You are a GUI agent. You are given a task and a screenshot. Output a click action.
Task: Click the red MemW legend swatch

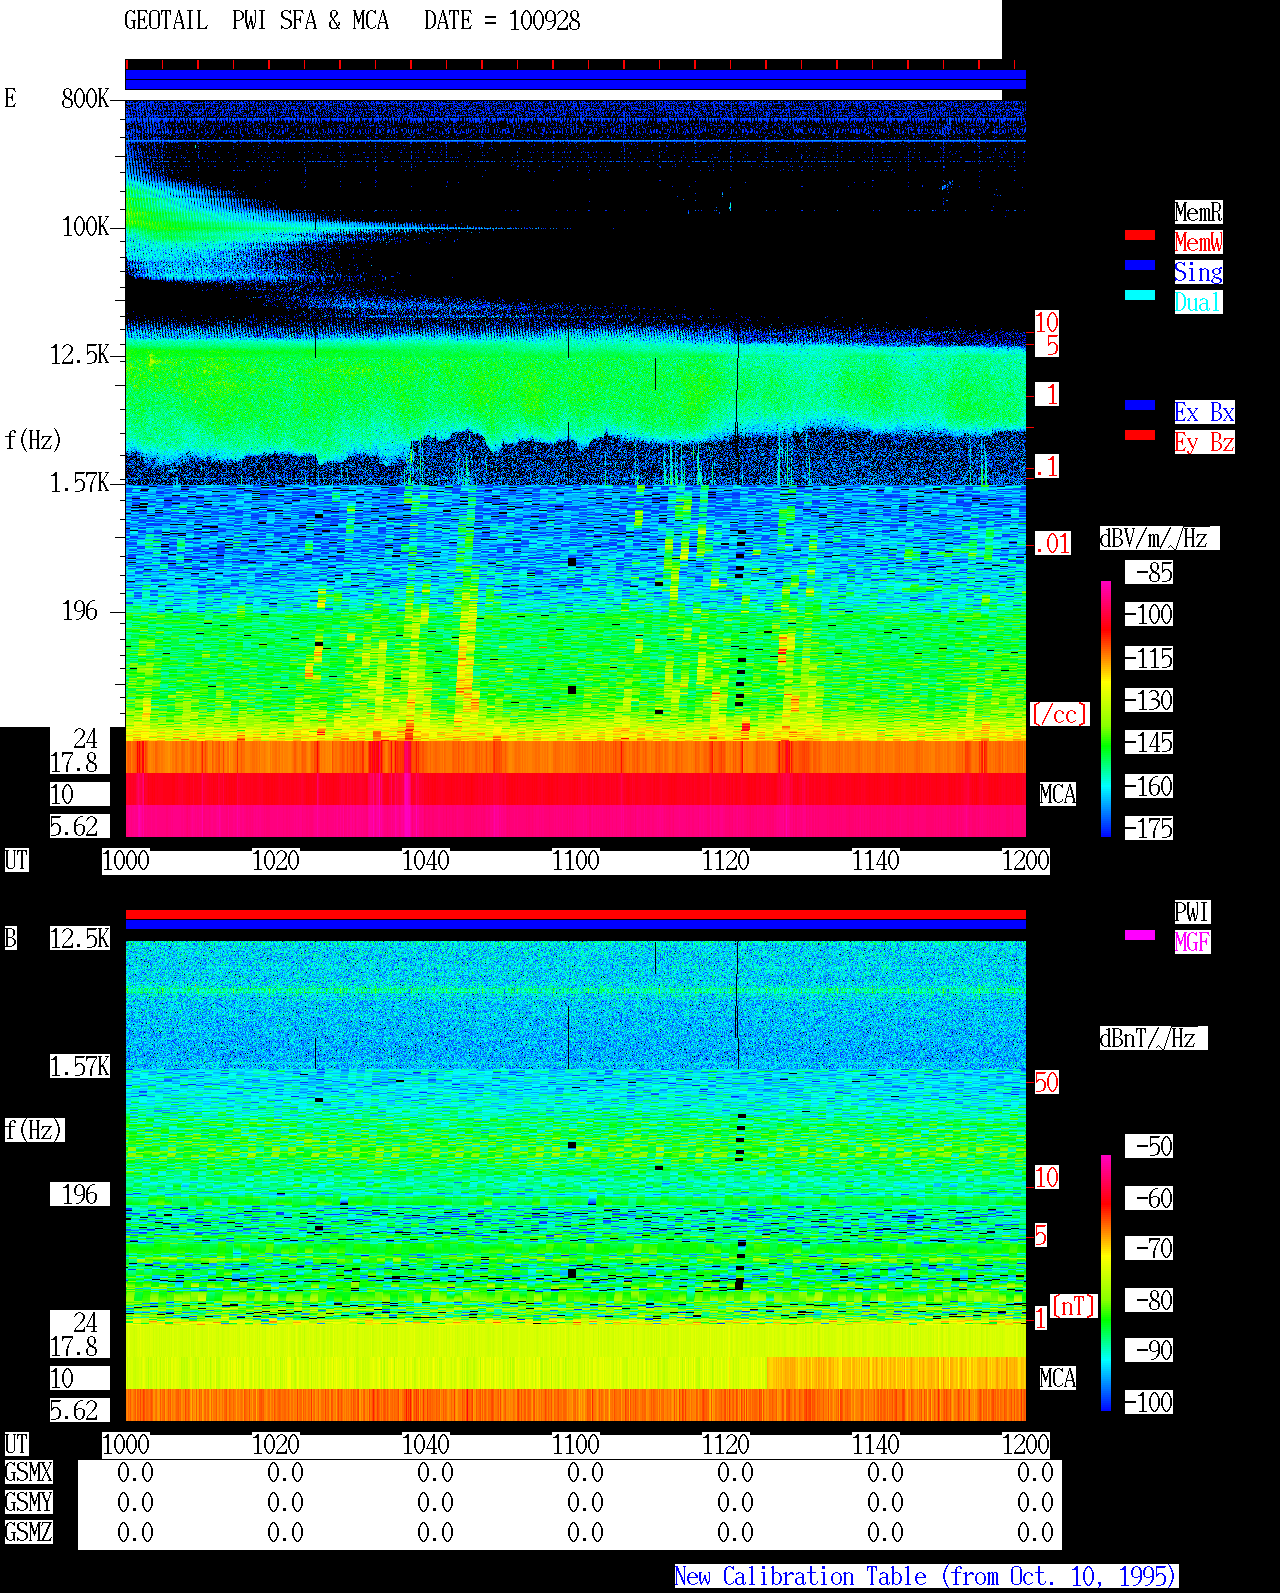(1140, 235)
